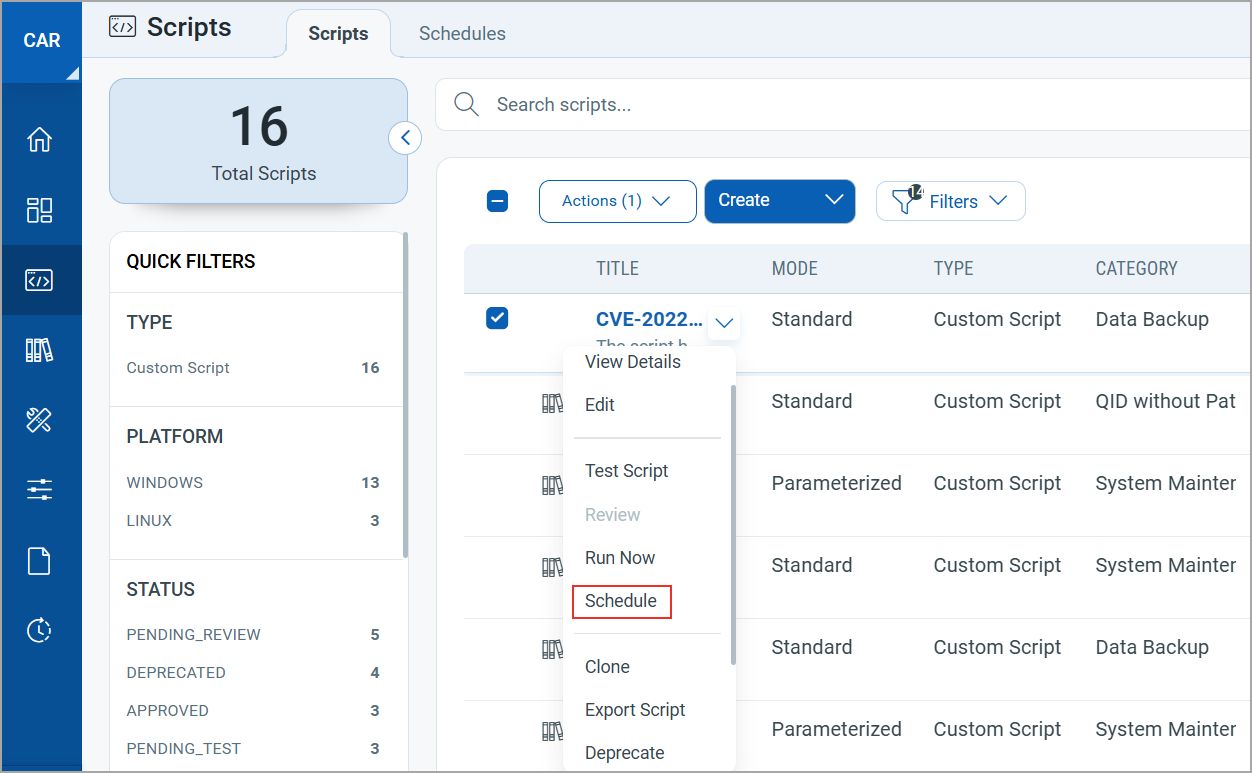Open the document page icon in sidebar
This screenshot has width=1252, height=773.
(x=39, y=561)
